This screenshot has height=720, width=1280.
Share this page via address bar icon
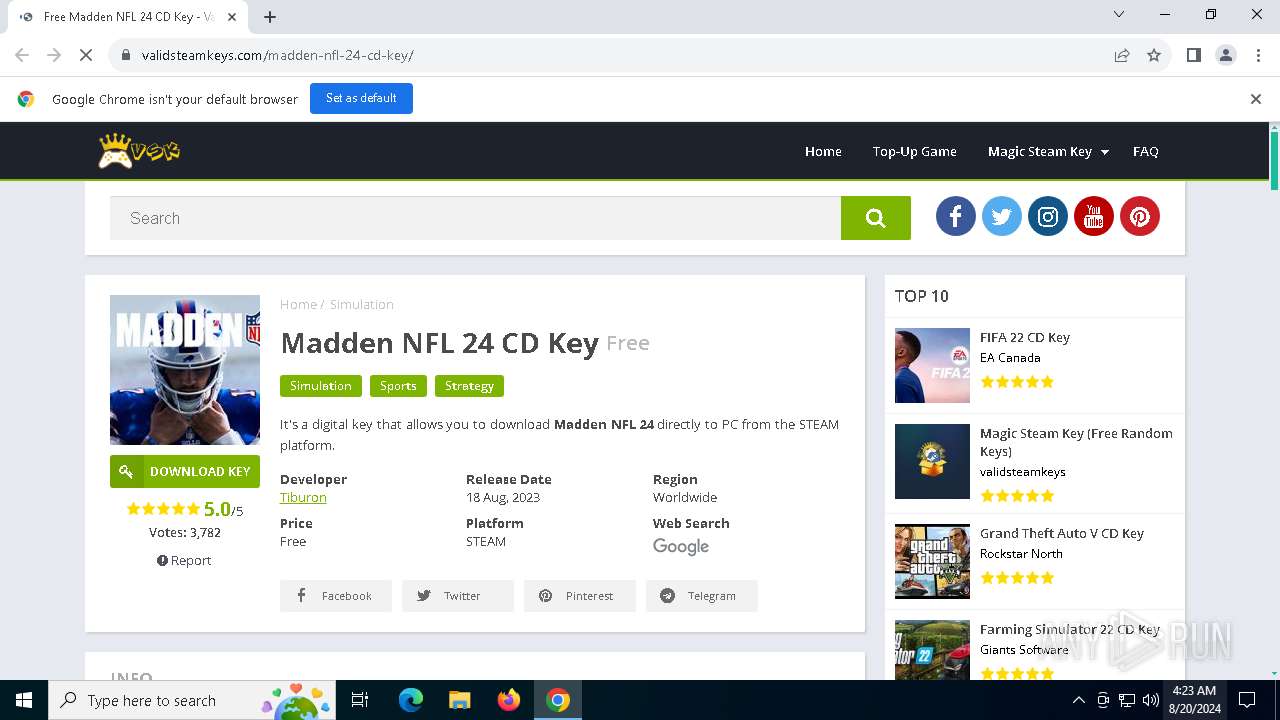coord(1122,55)
